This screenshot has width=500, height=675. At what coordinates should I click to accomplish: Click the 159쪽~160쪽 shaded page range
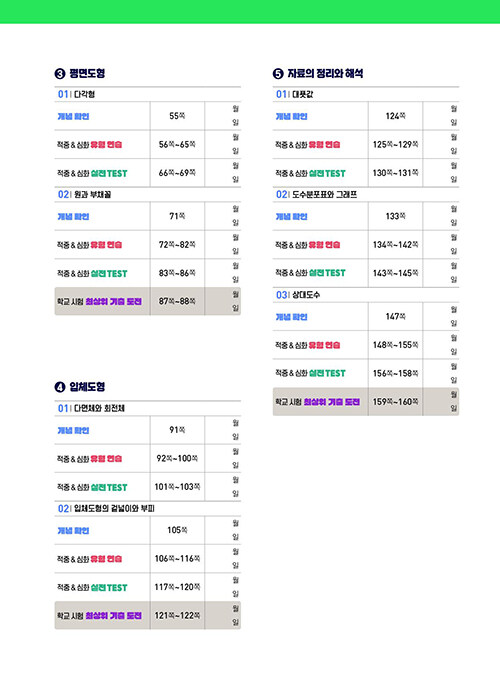(395, 402)
